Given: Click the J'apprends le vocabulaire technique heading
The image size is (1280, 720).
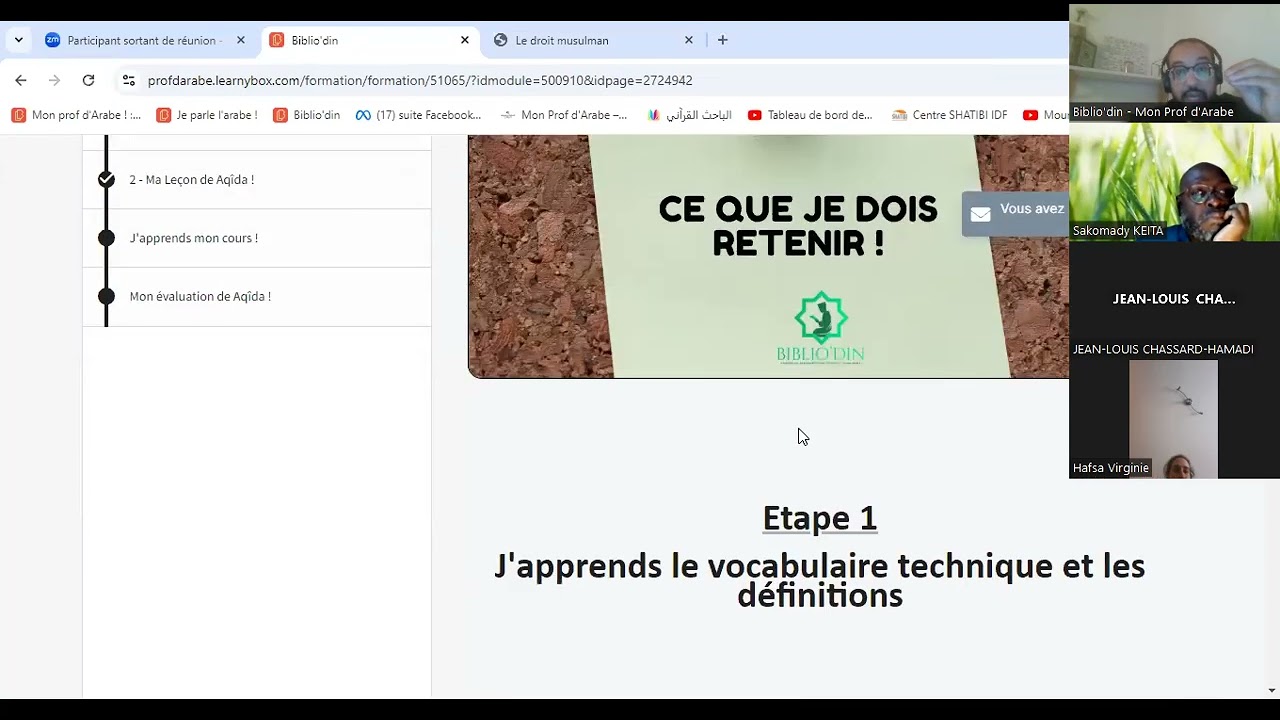Looking at the screenshot, I should [820, 580].
